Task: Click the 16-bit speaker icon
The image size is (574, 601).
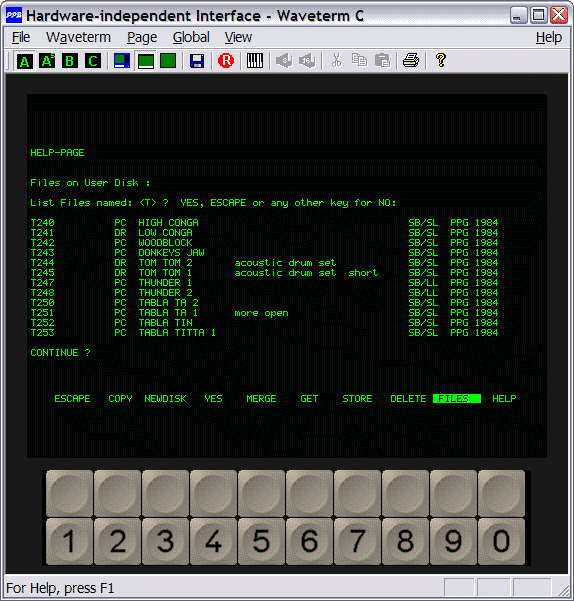Action: 307,61
